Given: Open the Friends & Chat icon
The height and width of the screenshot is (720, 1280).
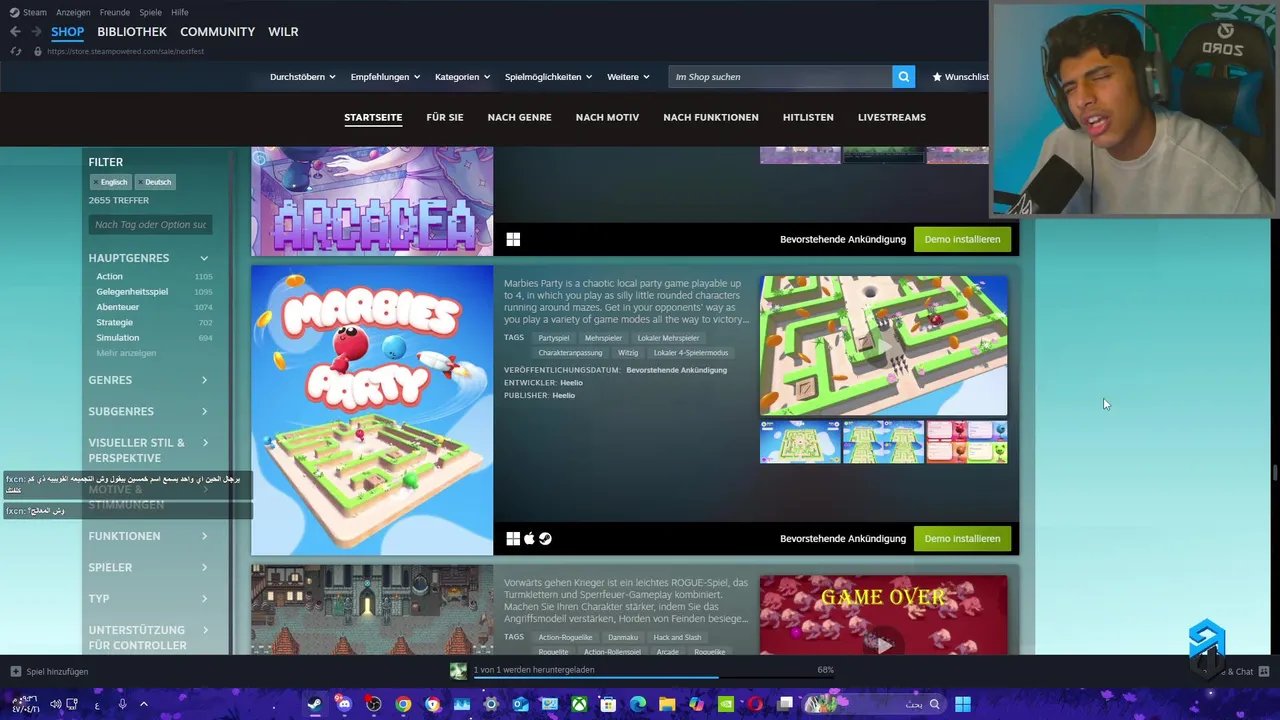Looking at the screenshot, I should (x=1264, y=671).
